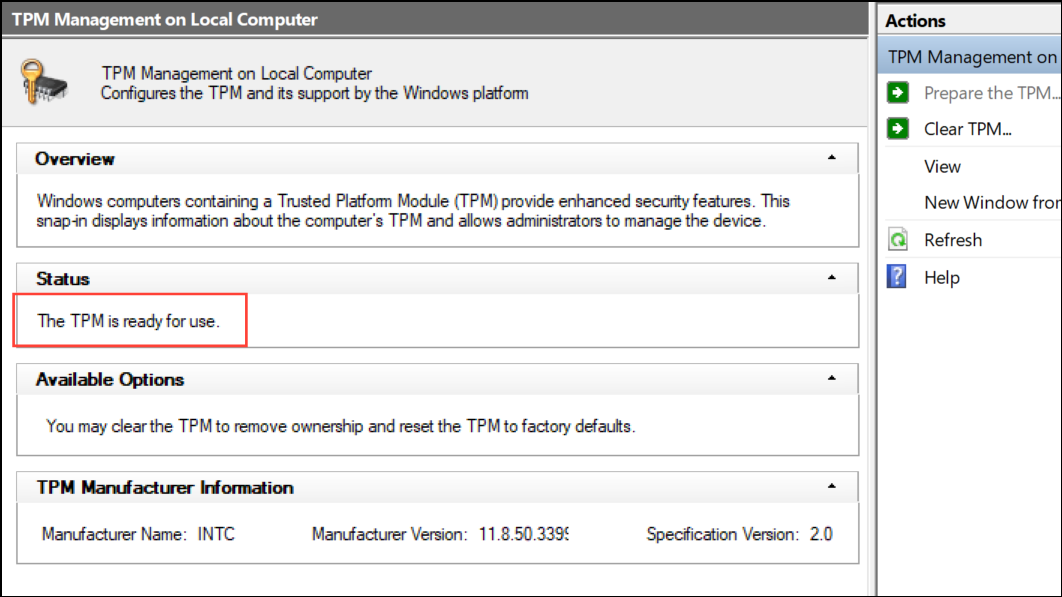
Task: Open the View action submenu
Action: [942, 167]
